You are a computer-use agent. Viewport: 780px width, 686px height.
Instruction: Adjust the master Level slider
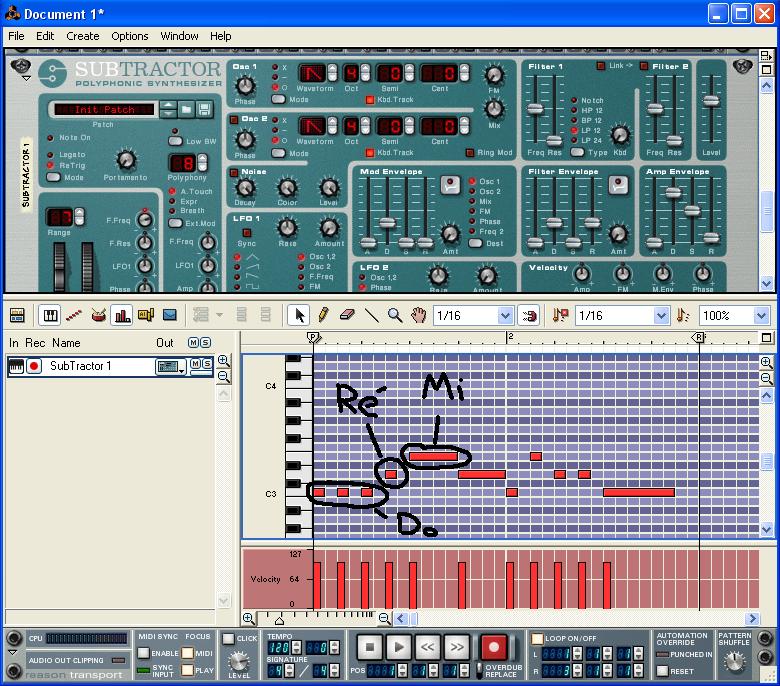pyautogui.click(x=711, y=100)
